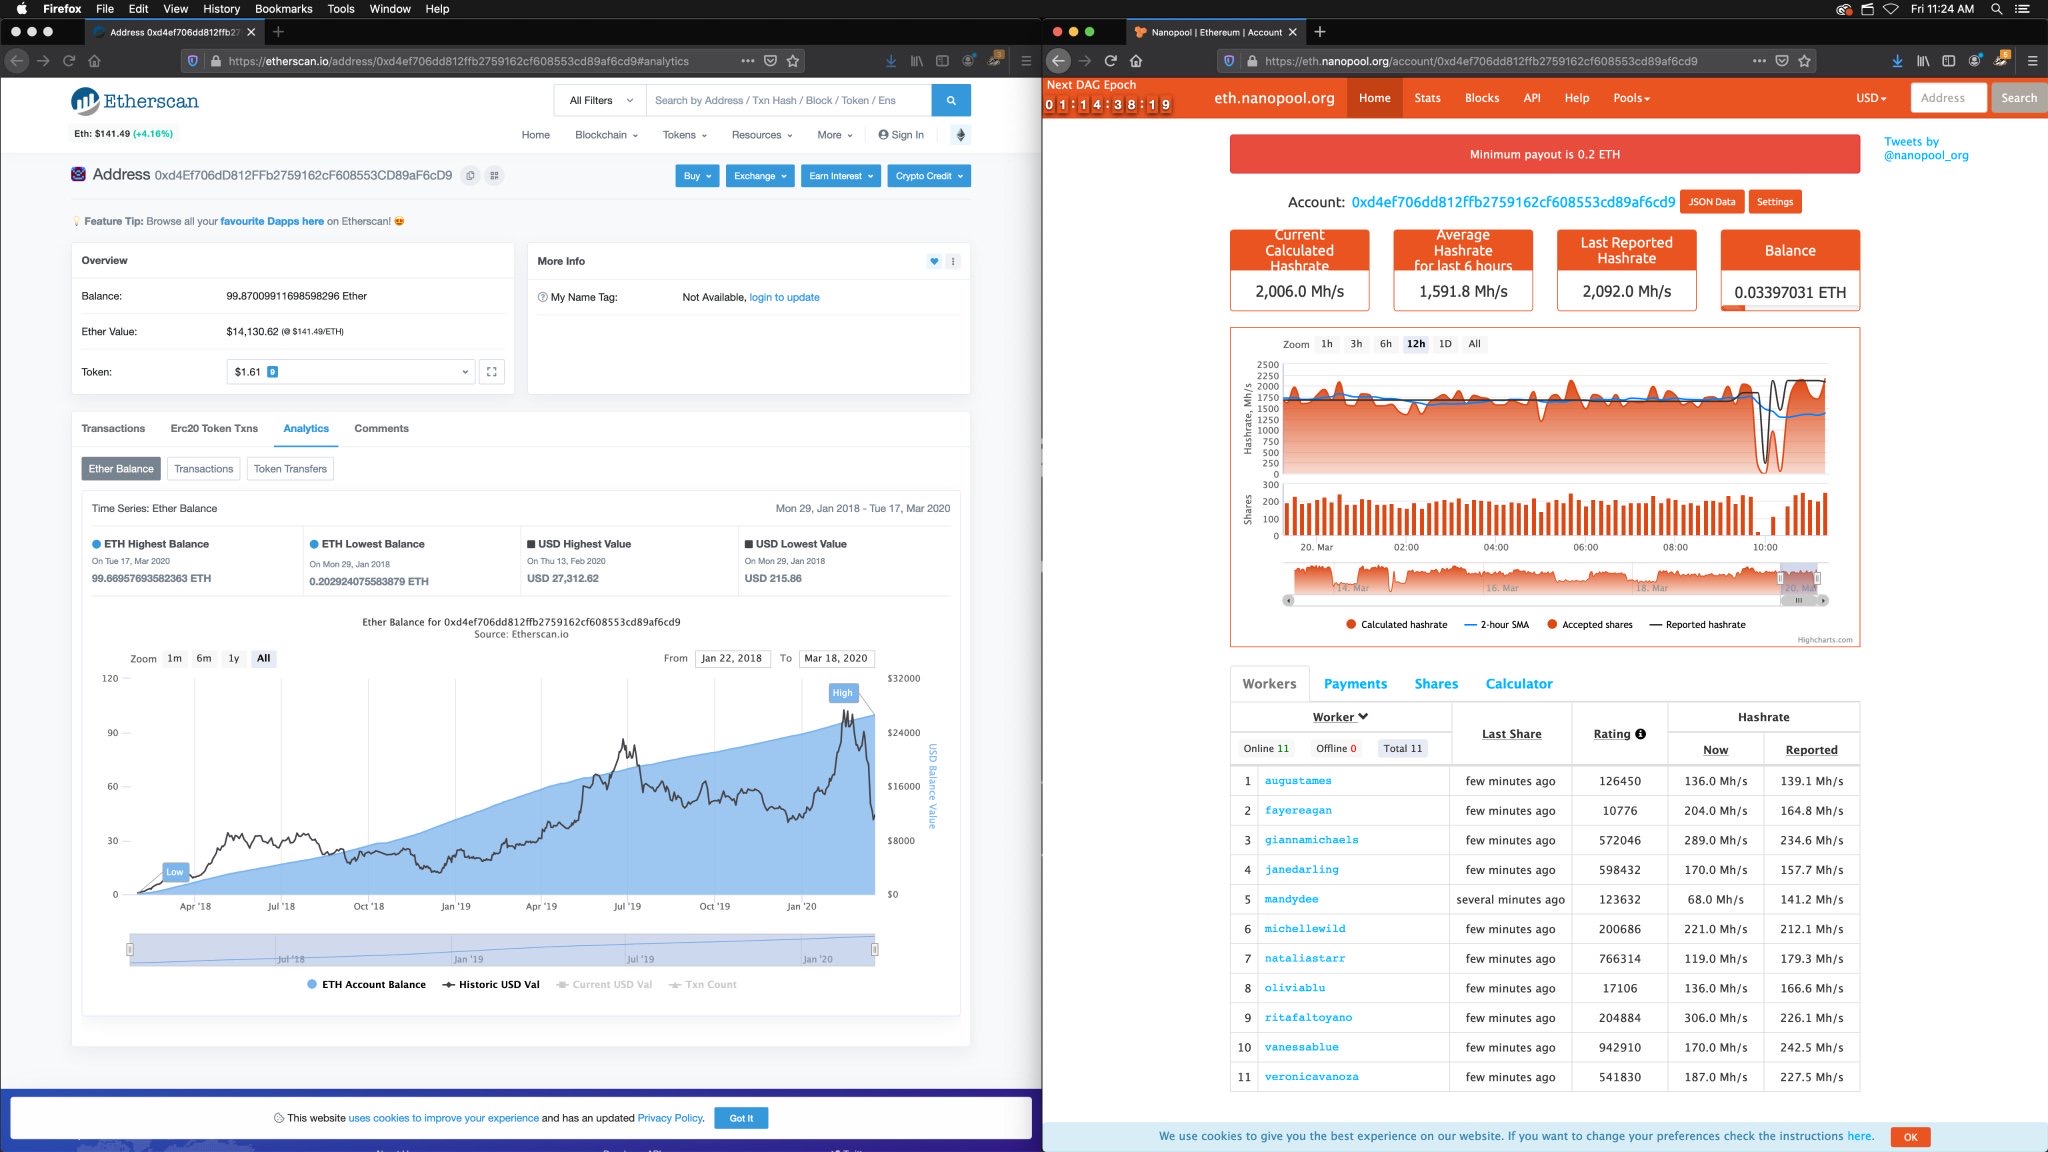Click the Etherscan search magnifier button
Screen dimensions: 2048x1152
tap(950, 100)
